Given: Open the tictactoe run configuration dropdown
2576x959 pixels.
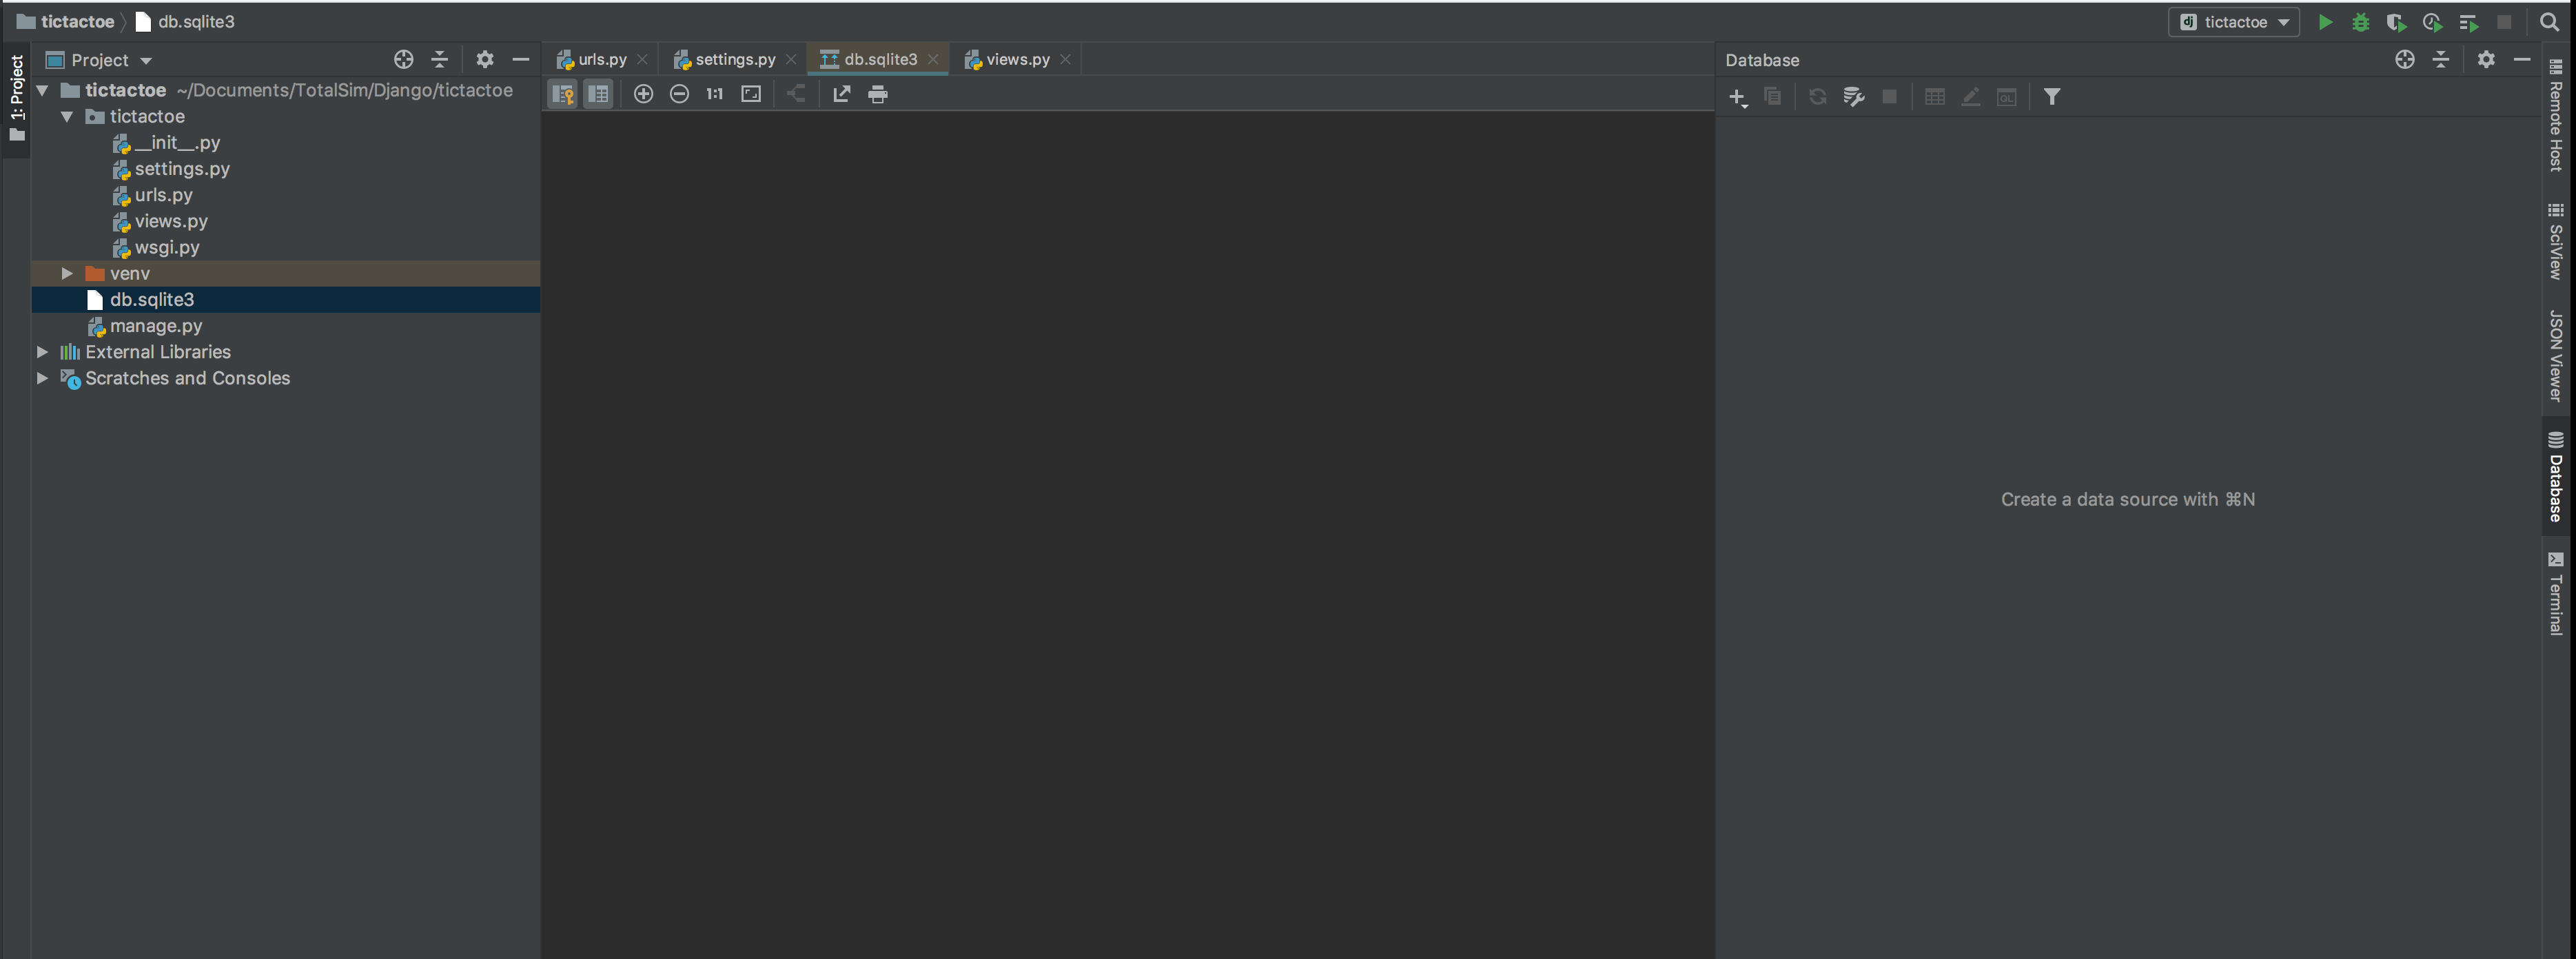Looking at the screenshot, I should point(2234,22).
